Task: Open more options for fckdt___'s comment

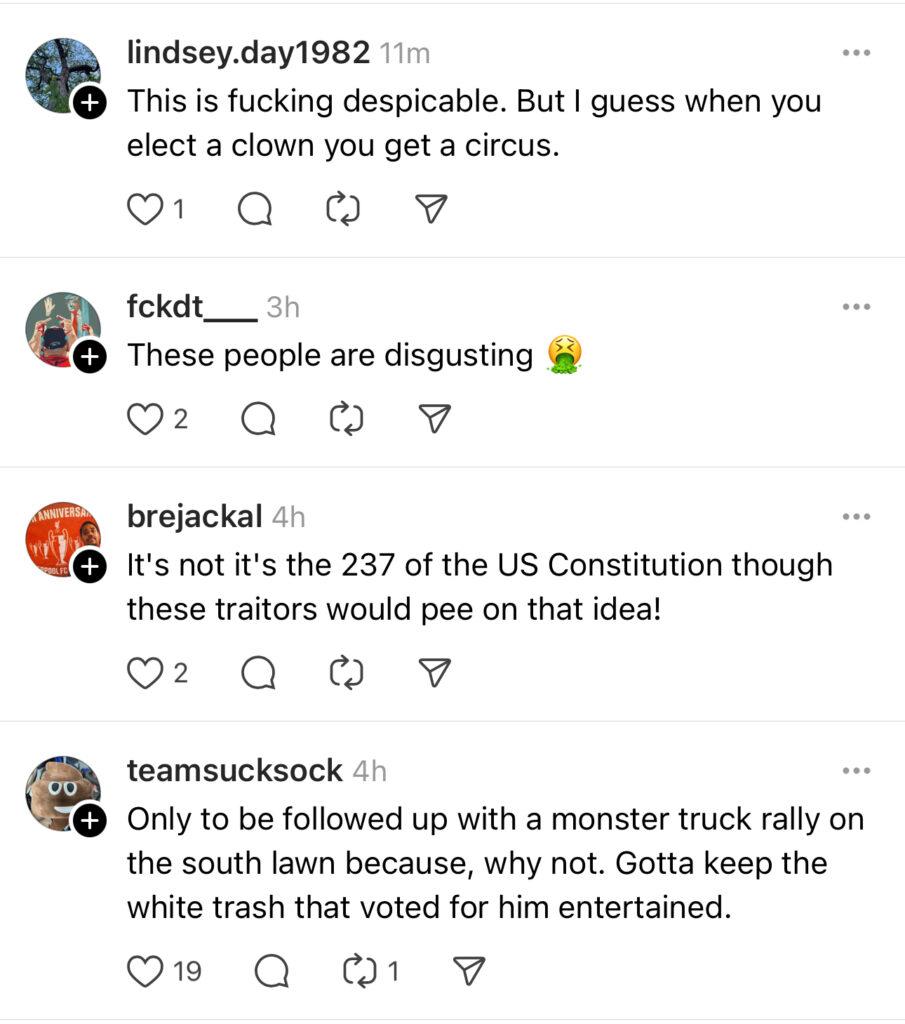Action: point(856,307)
